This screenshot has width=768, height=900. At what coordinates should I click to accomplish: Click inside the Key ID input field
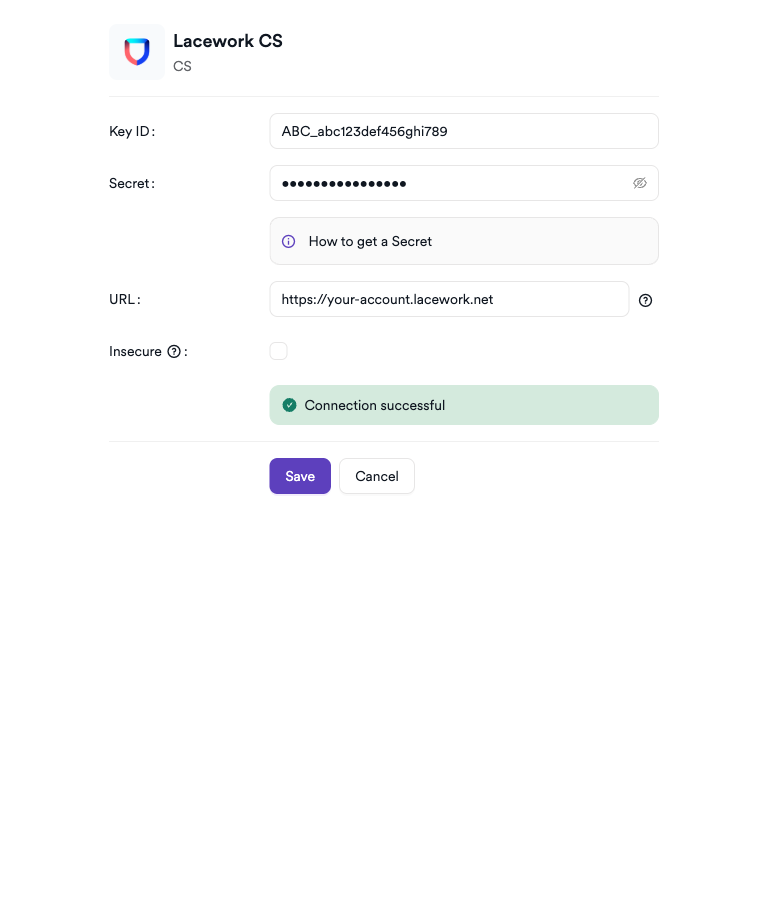point(464,131)
